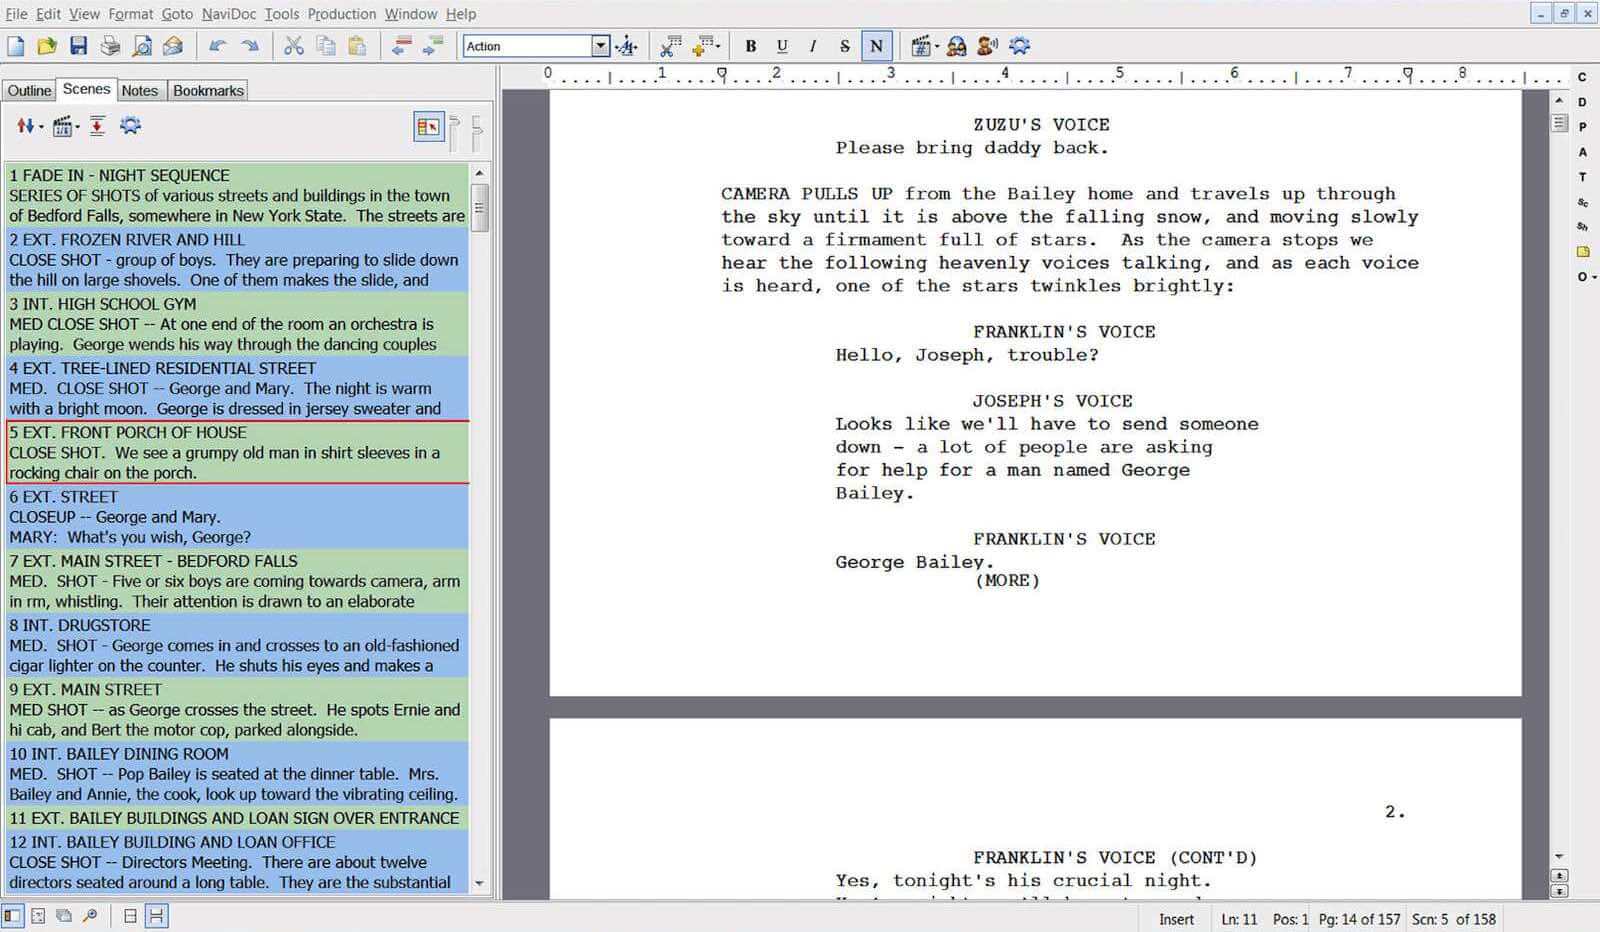Viewport: 1600px width, 932px height.
Task: Toggle the panel layout button in Scenes toolbar
Action: click(429, 127)
